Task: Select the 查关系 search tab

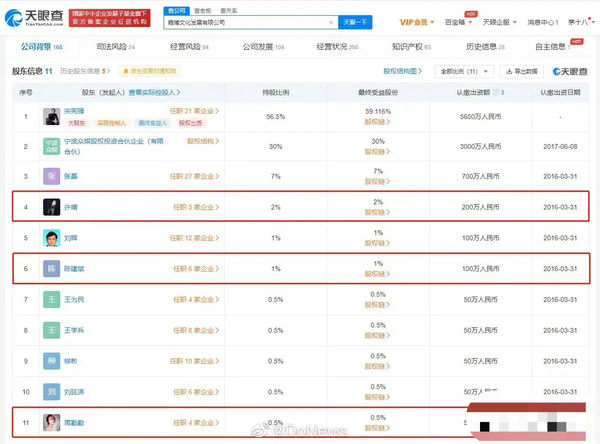Action: click(x=228, y=11)
